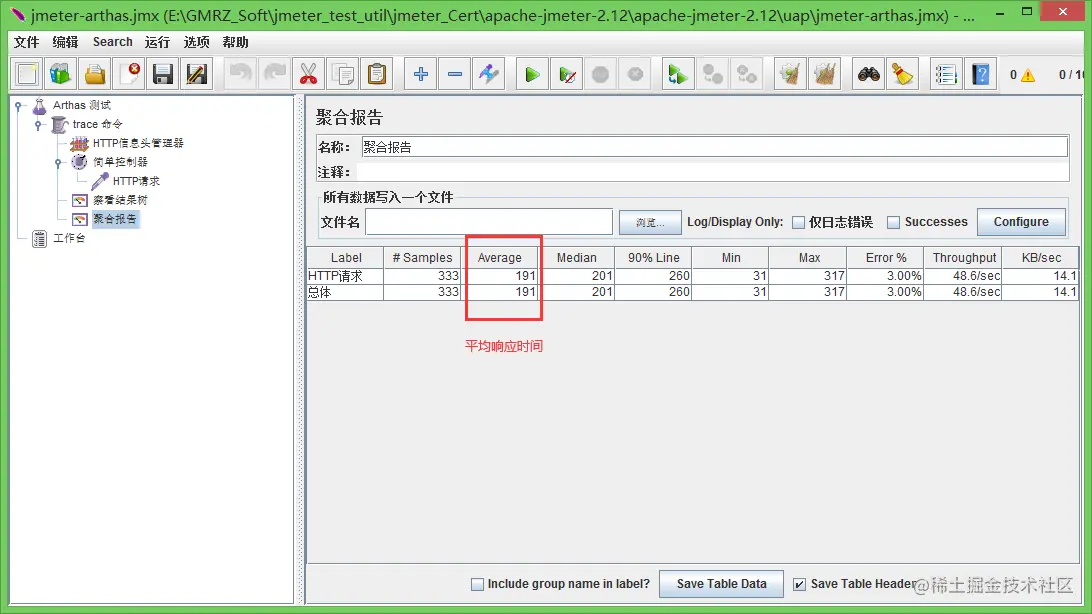The height and width of the screenshot is (614, 1092).
Task: Click the Remote start all icon
Action: [x=678, y=74]
